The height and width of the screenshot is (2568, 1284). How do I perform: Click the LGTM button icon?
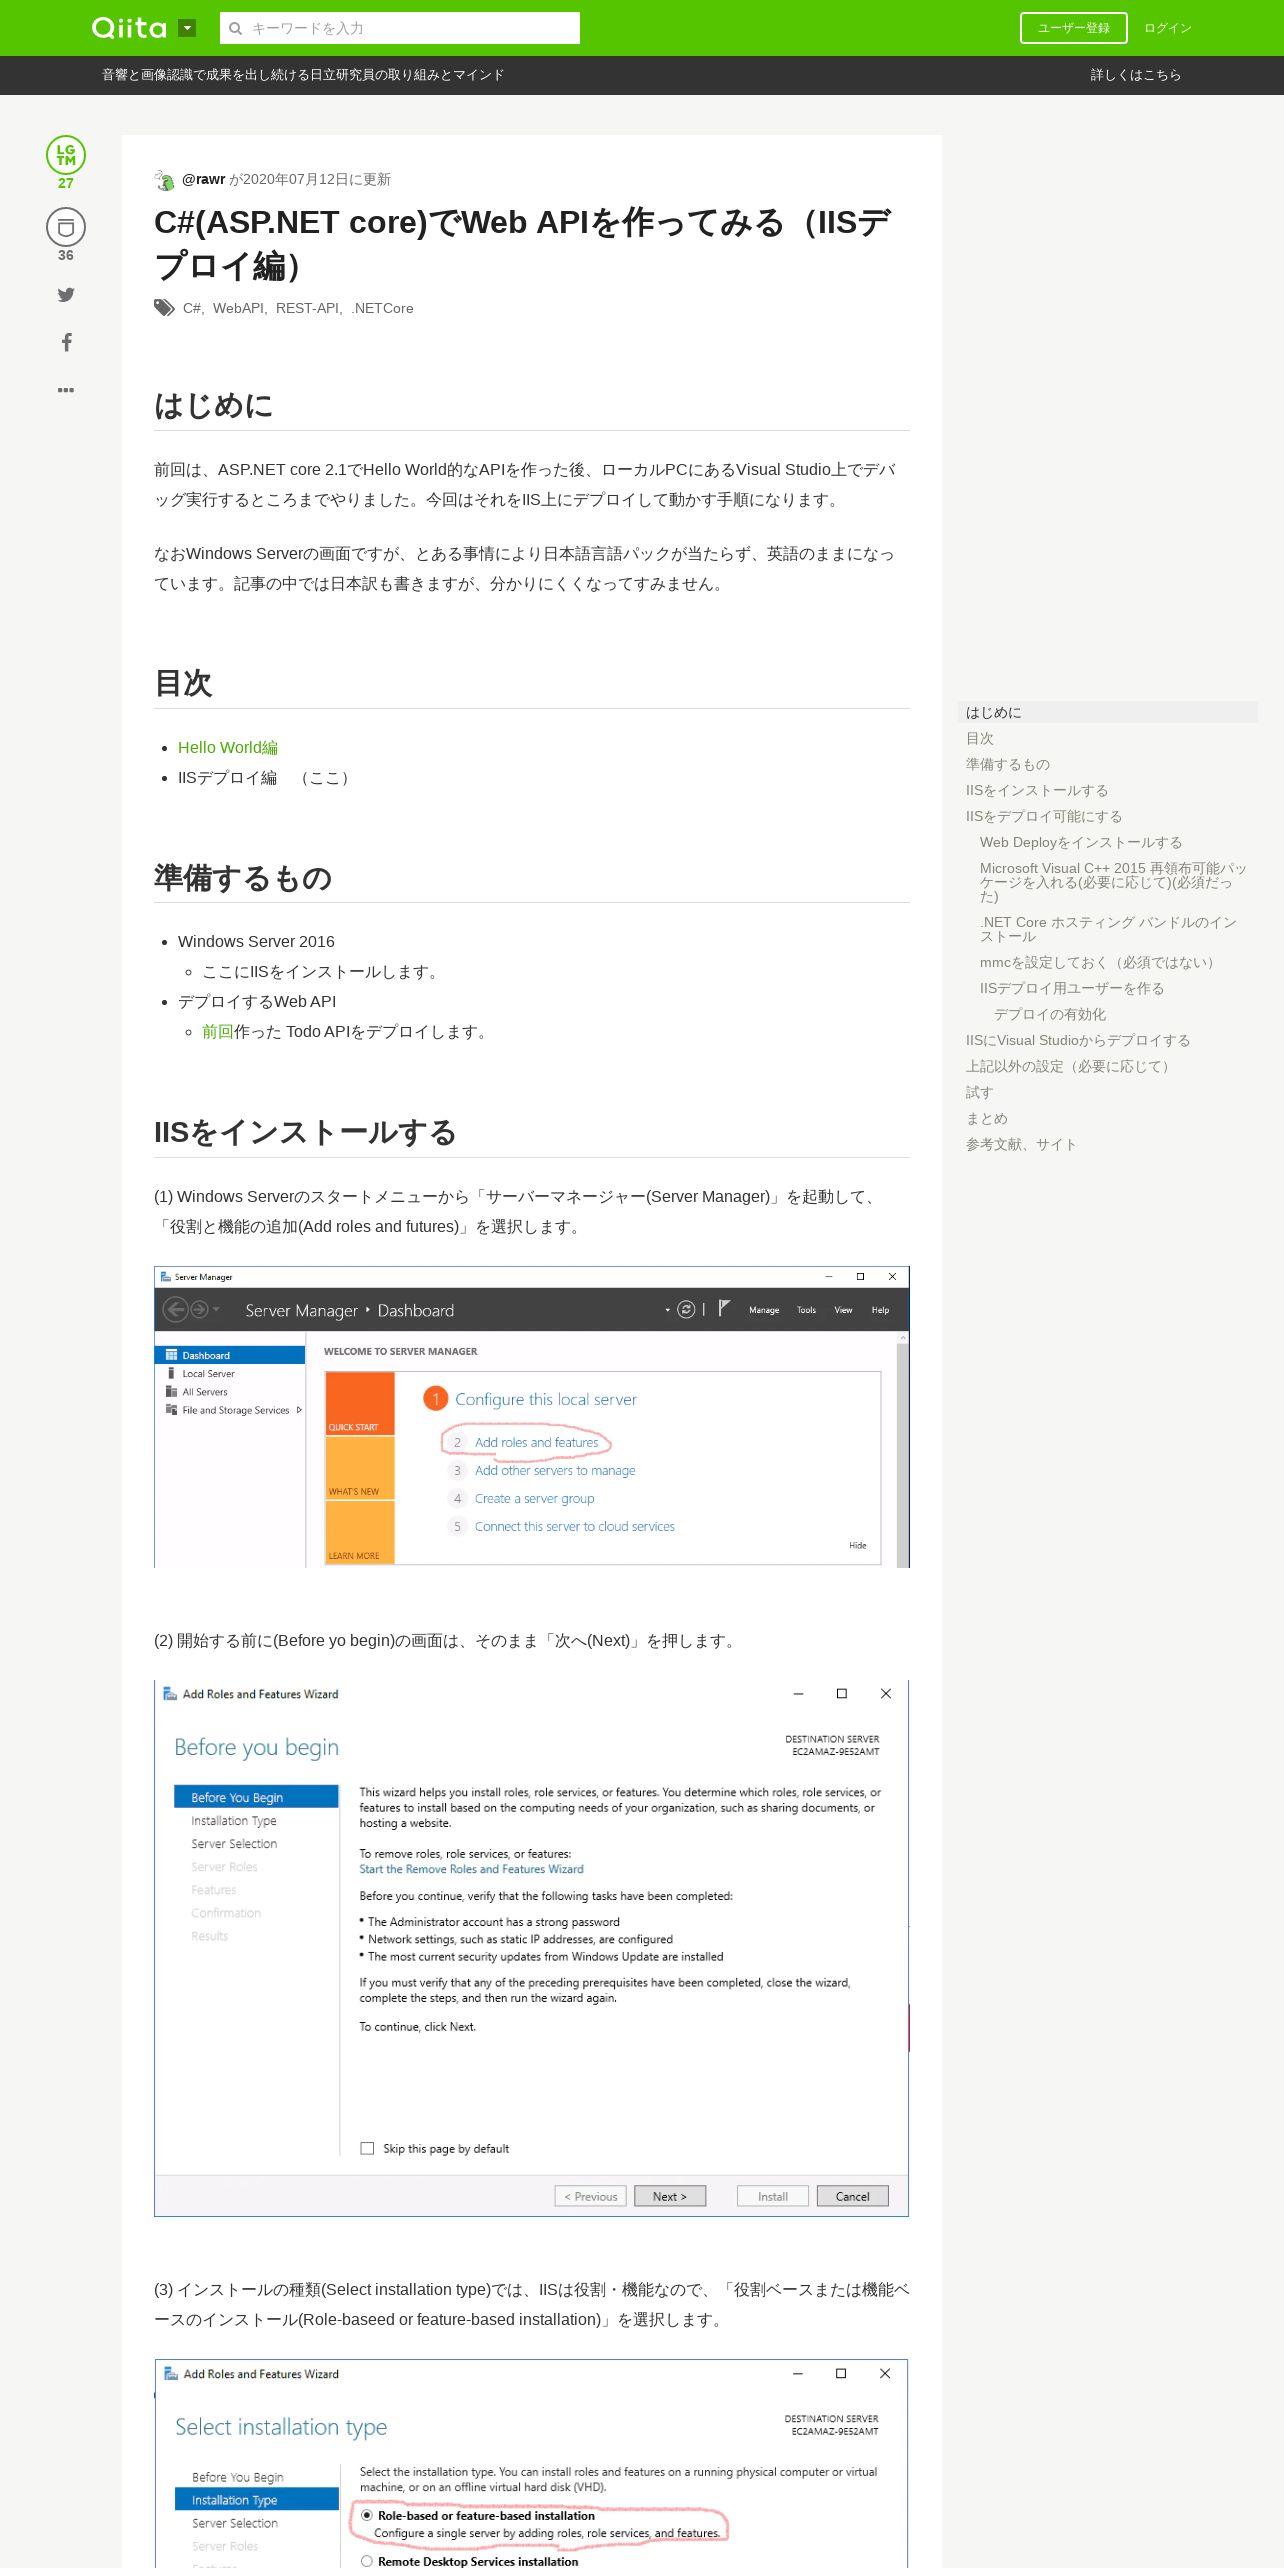pos(66,155)
